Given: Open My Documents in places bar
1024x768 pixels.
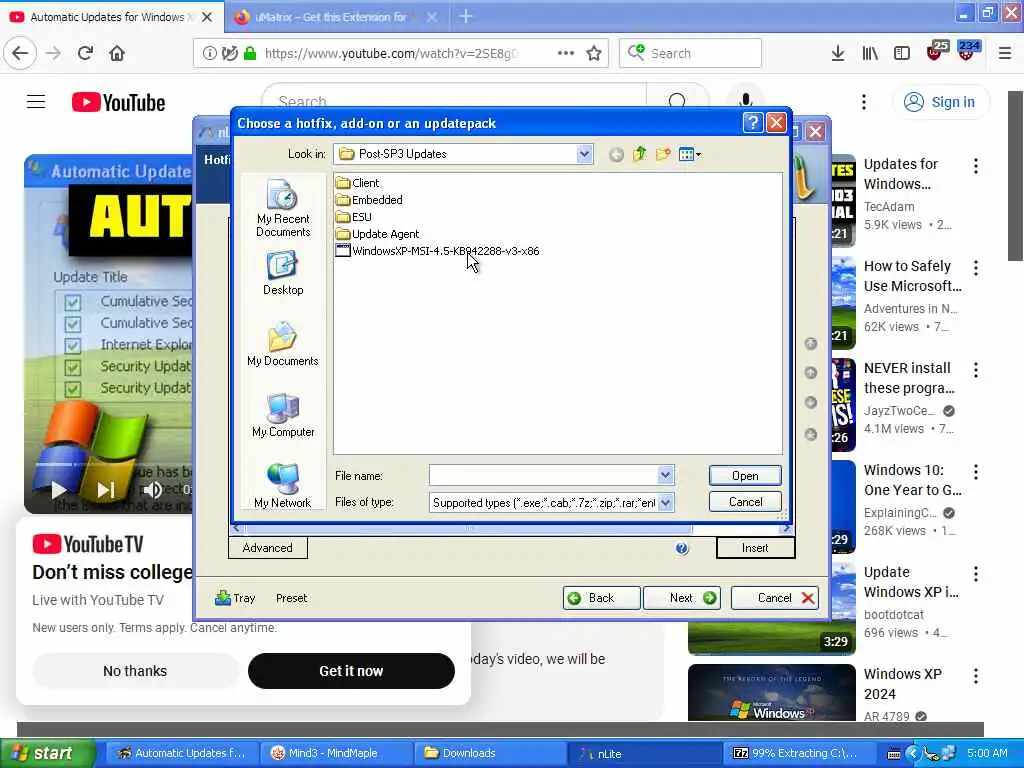Looking at the screenshot, I should (x=283, y=344).
